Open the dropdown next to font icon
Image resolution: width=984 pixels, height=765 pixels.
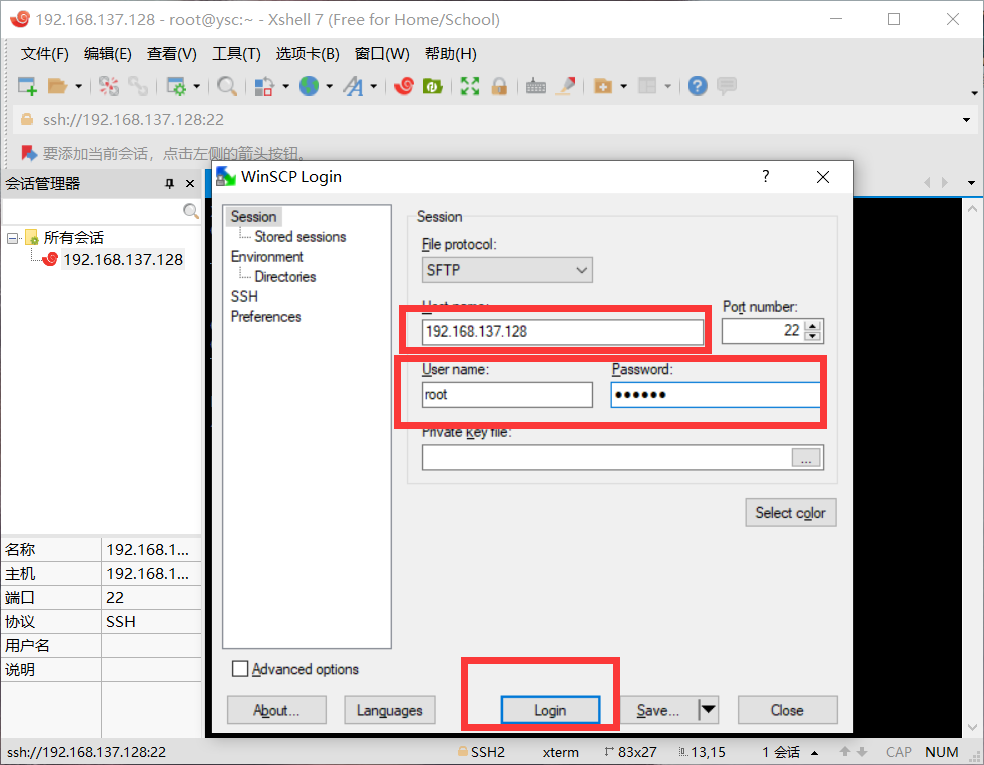point(374,86)
